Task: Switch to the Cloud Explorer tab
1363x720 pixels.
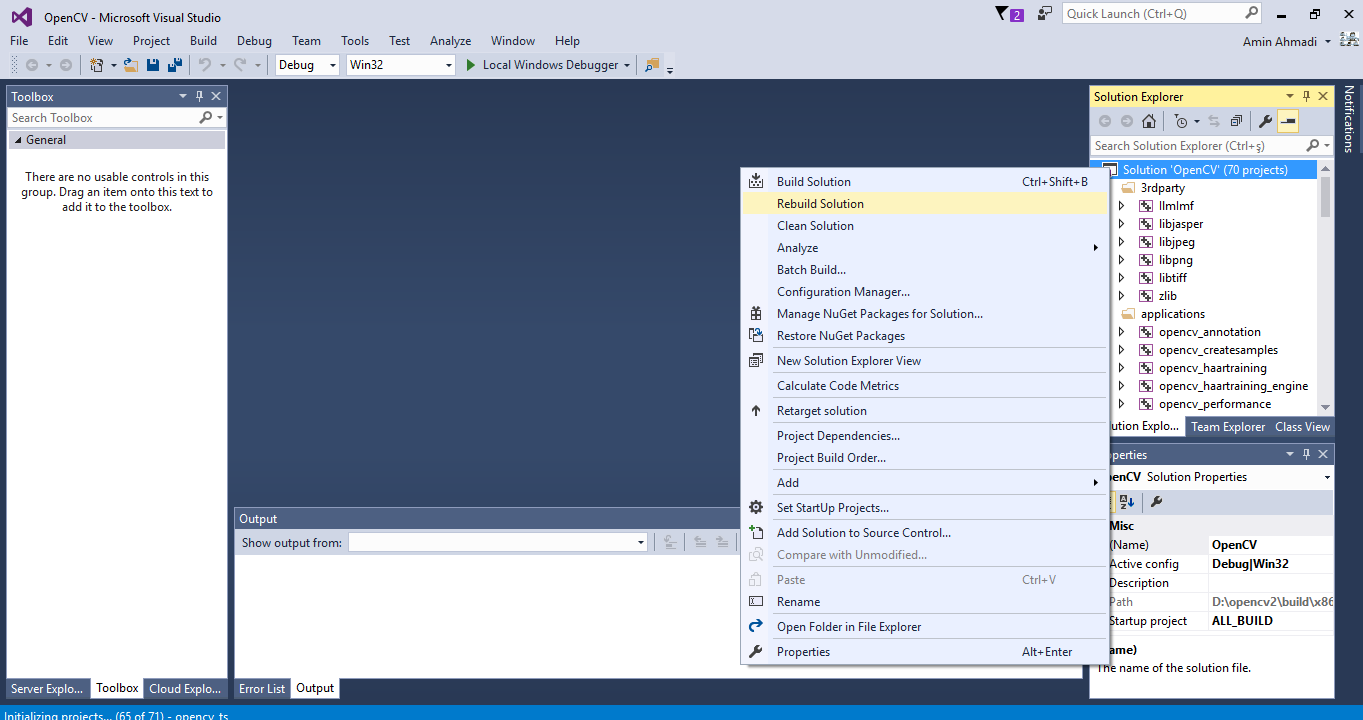Action: point(185,688)
